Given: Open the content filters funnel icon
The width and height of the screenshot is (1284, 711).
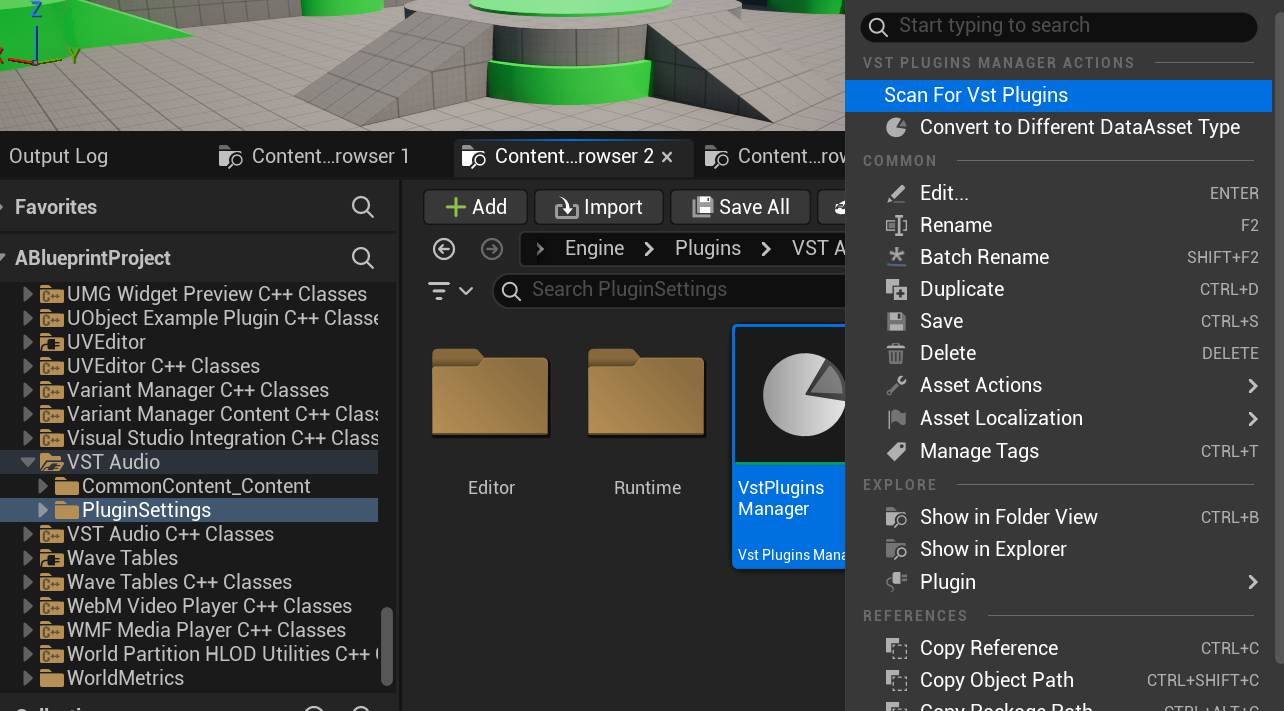Looking at the screenshot, I should [x=440, y=289].
